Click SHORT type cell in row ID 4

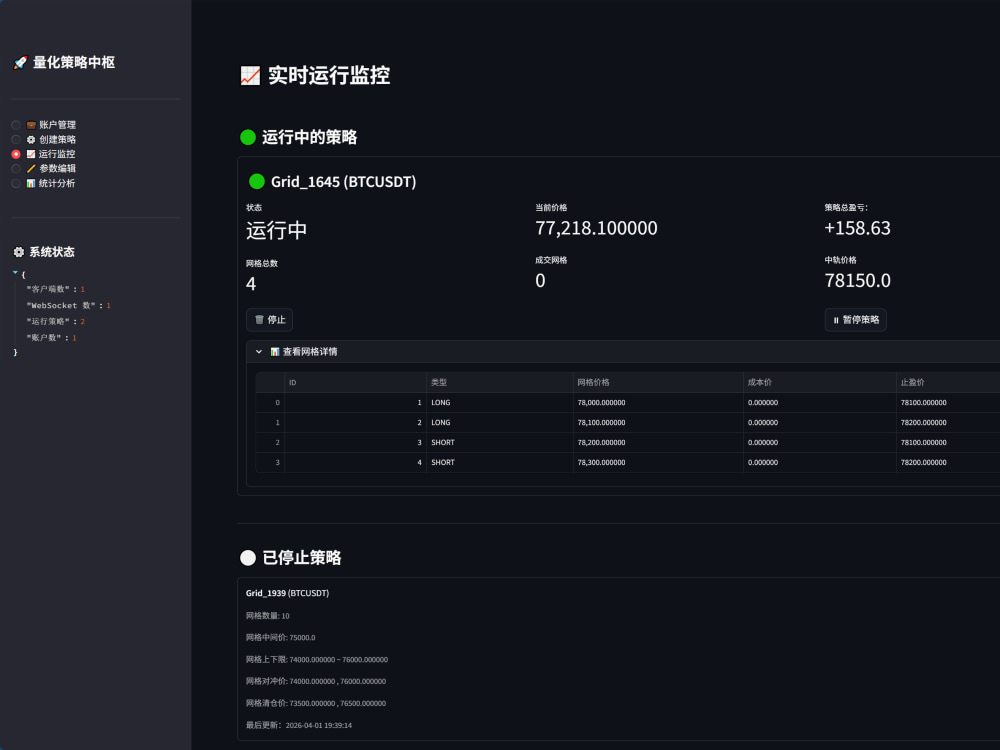pyautogui.click(x=500, y=462)
